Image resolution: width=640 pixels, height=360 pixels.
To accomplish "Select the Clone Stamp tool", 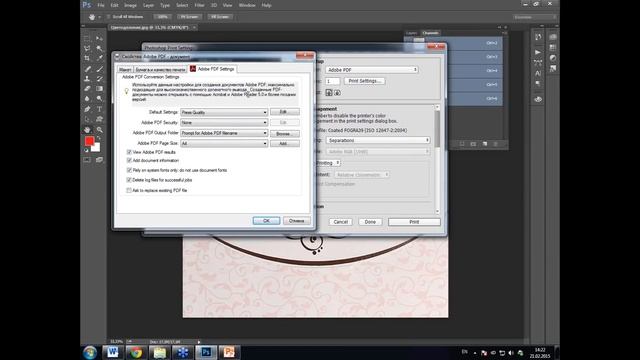I will pyautogui.click(x=87, y=78).
